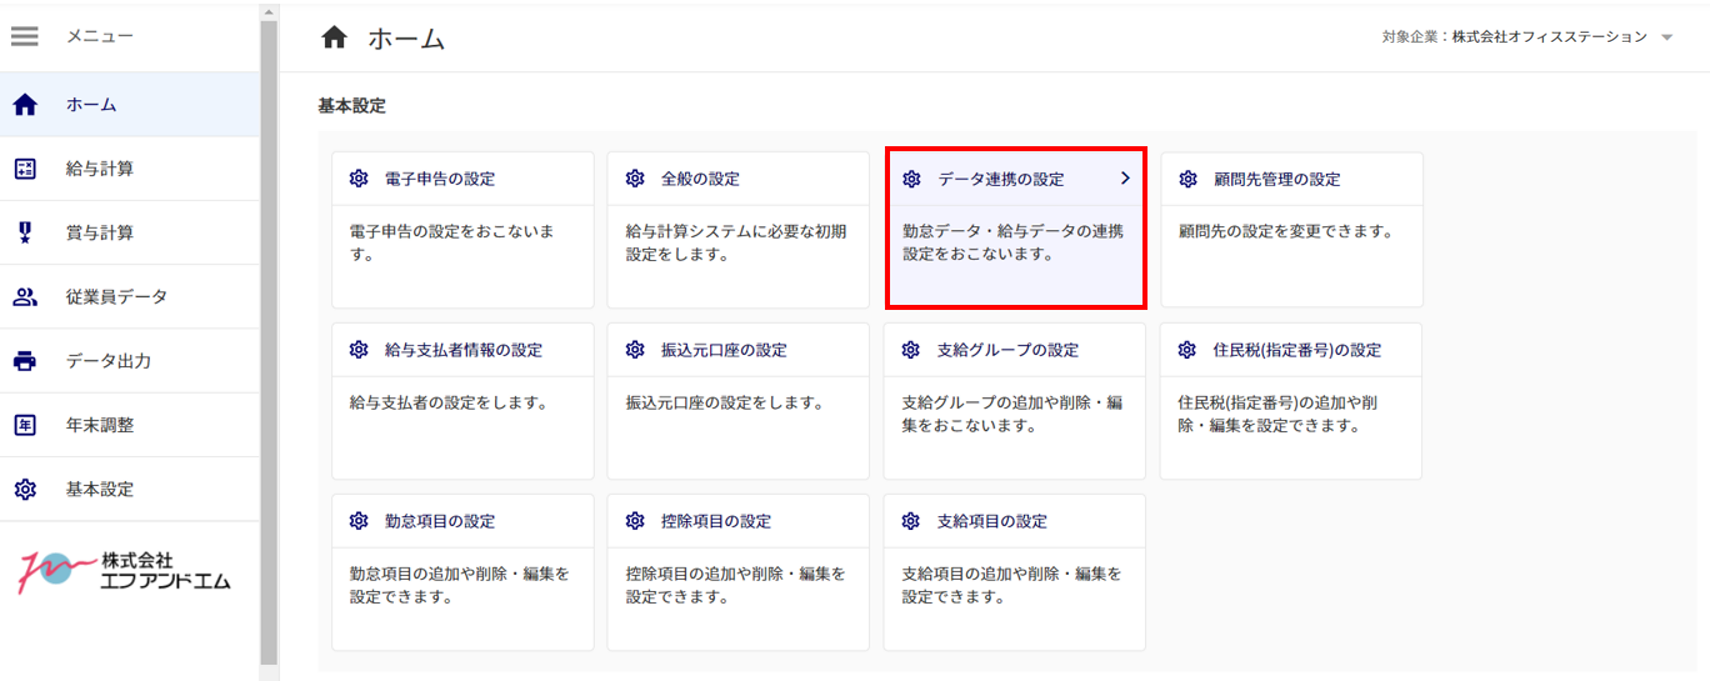Open 基本設定 in the sidebar
The image size is (1710, 681).
coord(130,489)
